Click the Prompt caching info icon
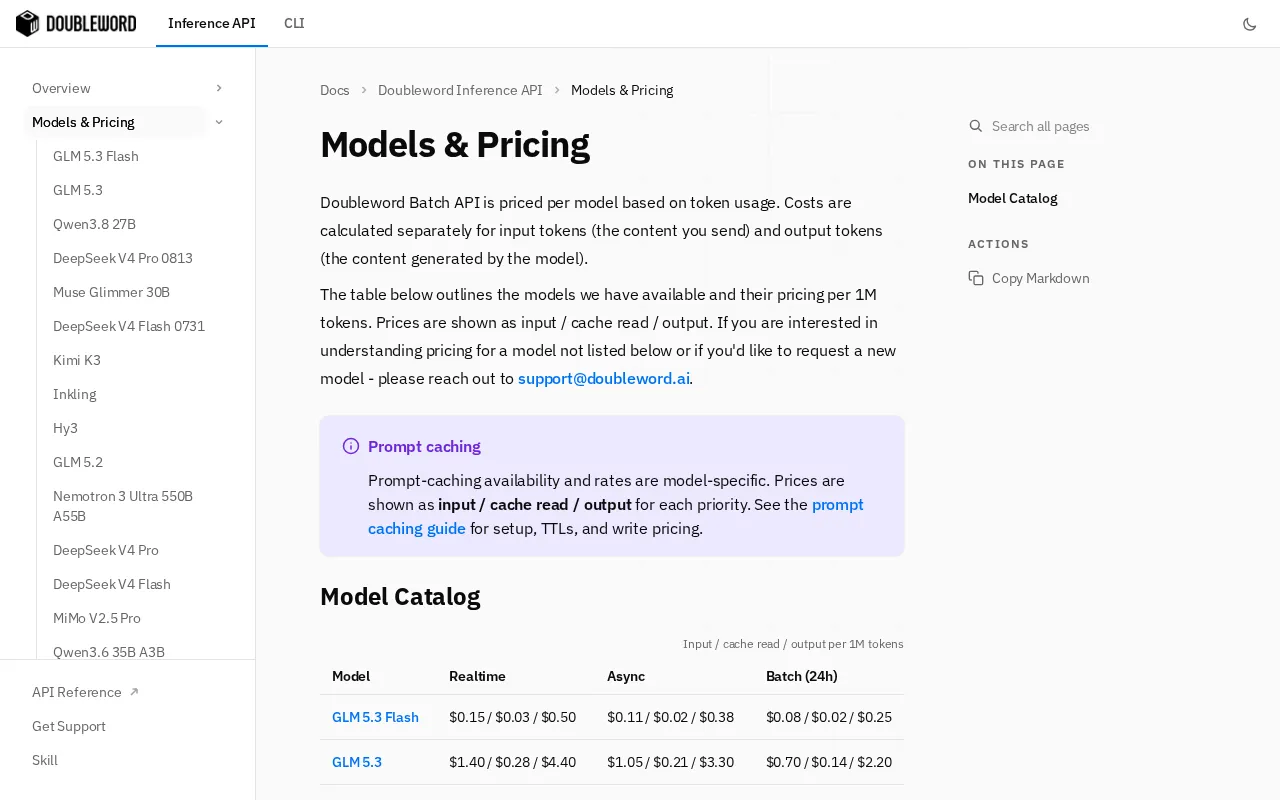 click(351, 446)
